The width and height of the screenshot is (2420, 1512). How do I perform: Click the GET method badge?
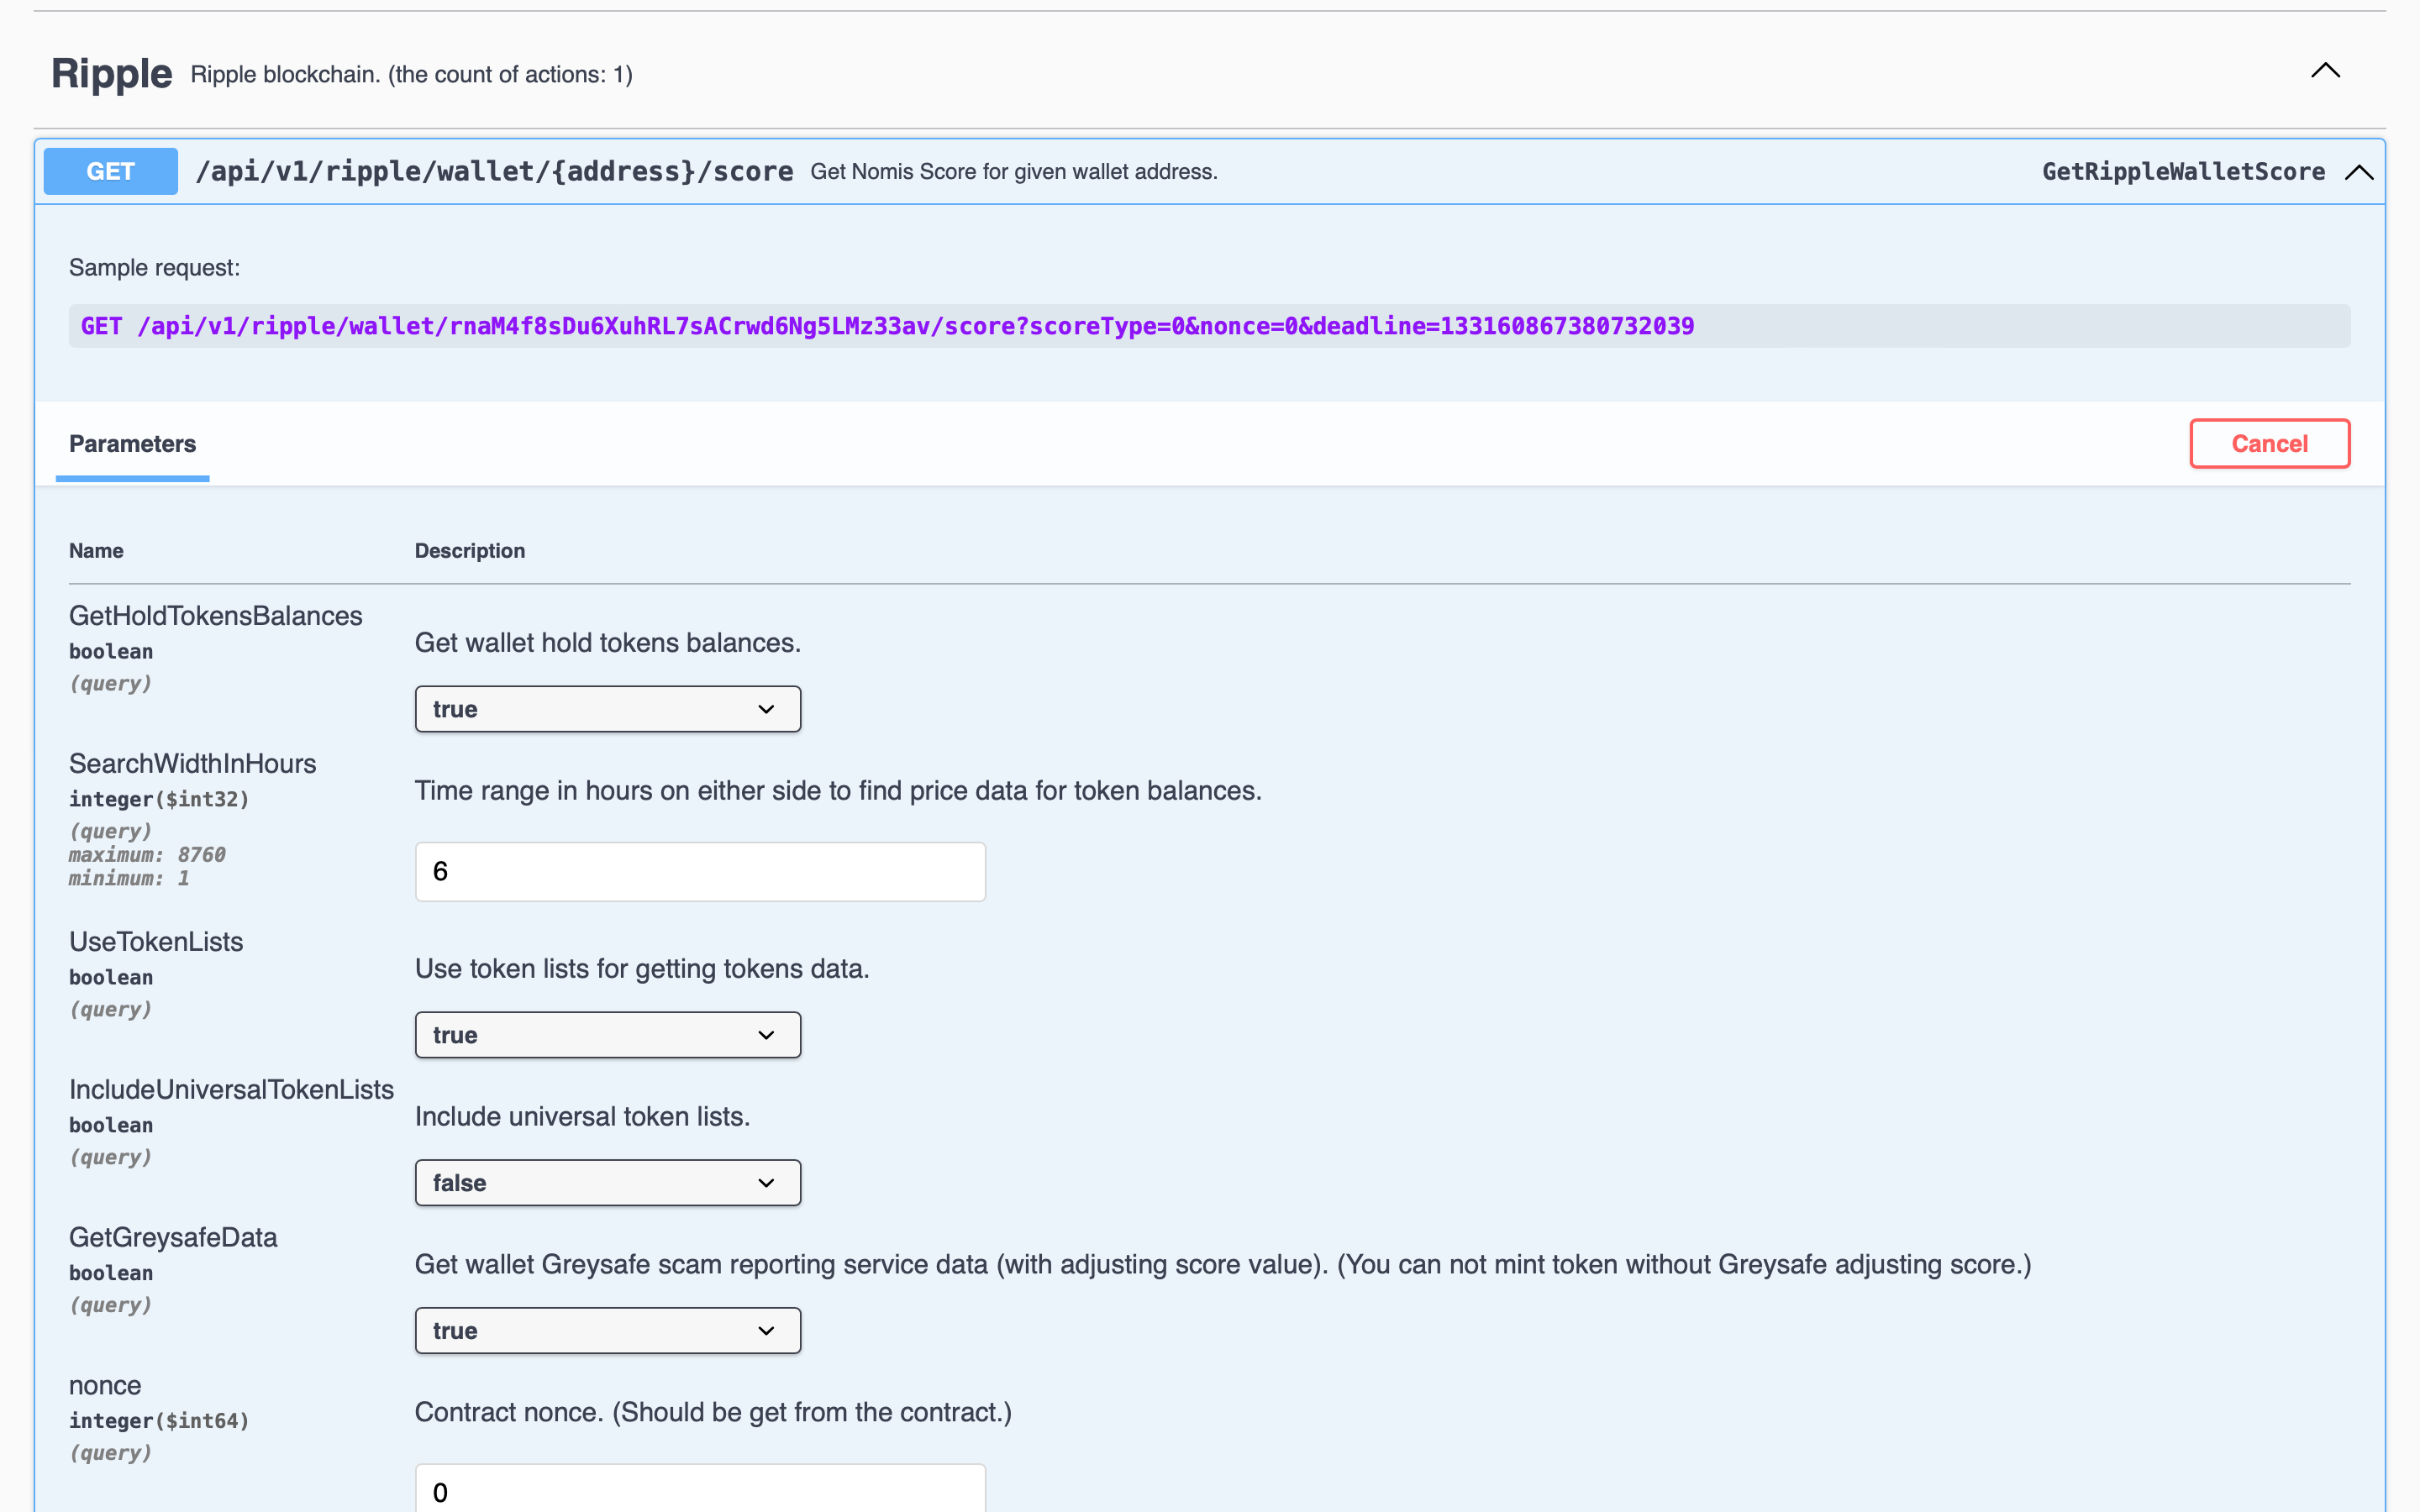(x=110, y=171)
